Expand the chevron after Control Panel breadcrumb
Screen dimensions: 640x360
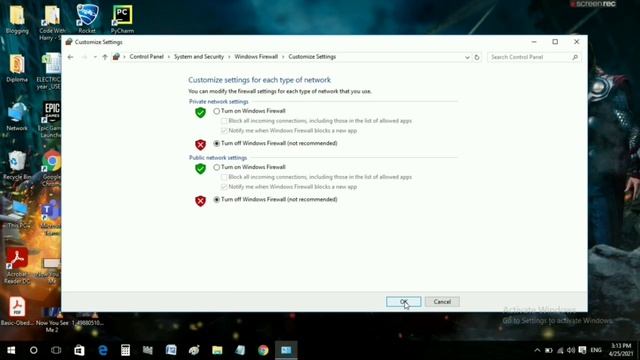coord(169,57)
